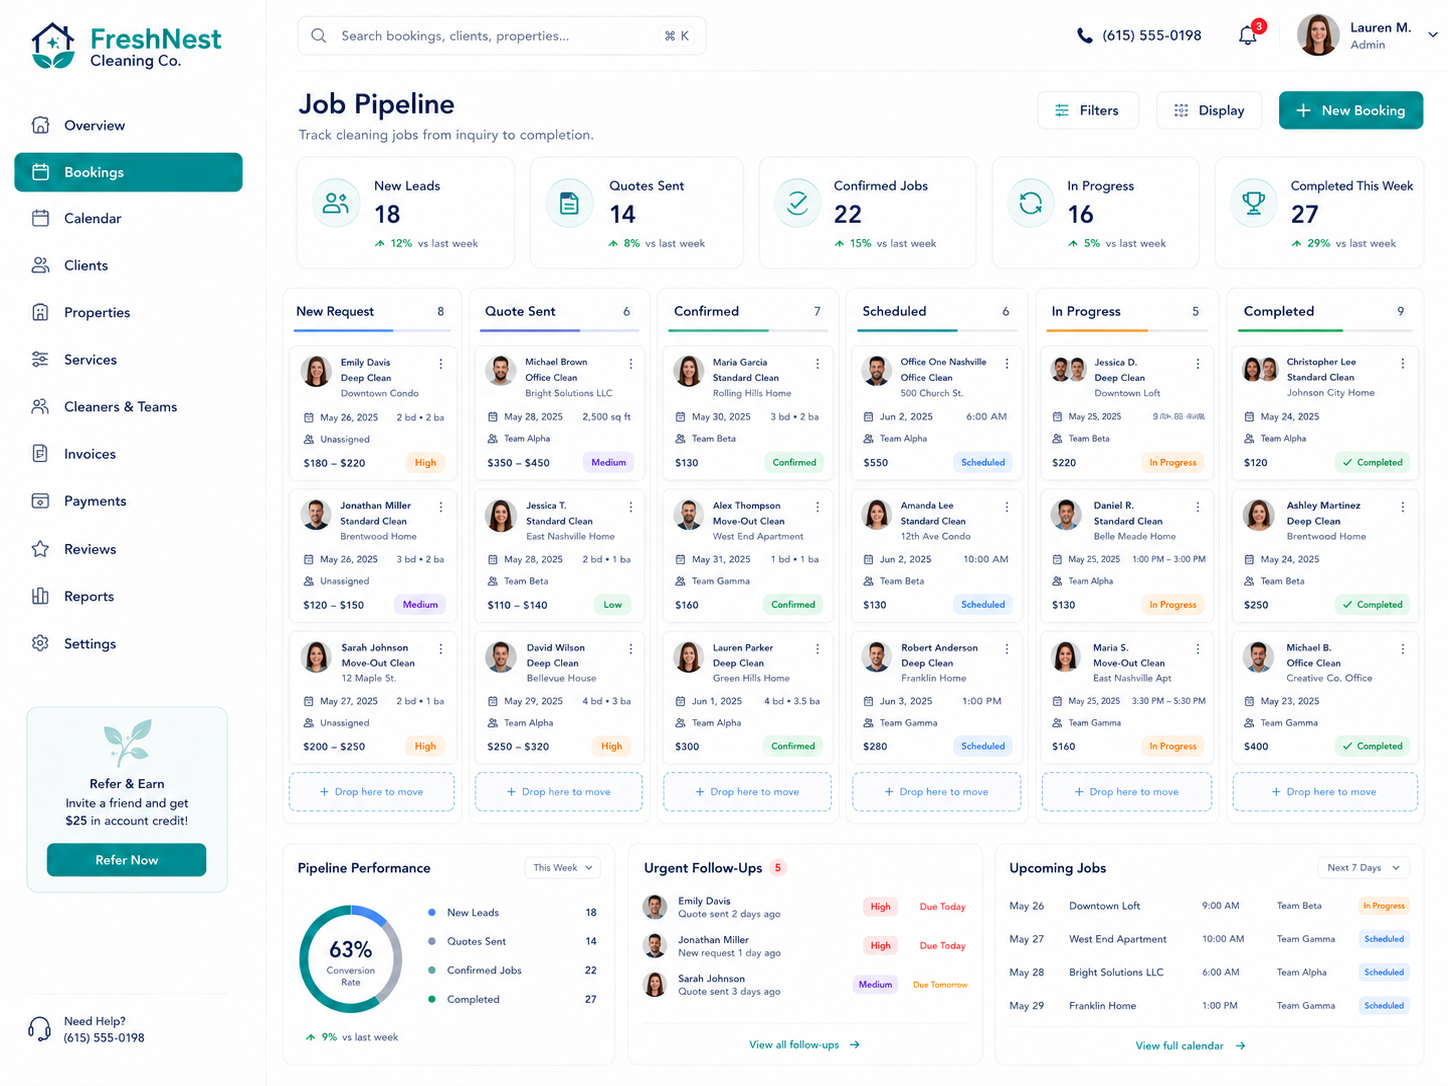Click Bright Solutions LLC upcoming job
This screenshot has width=1448, height=1086.
pyautogui.click(x=1116, y=972)
